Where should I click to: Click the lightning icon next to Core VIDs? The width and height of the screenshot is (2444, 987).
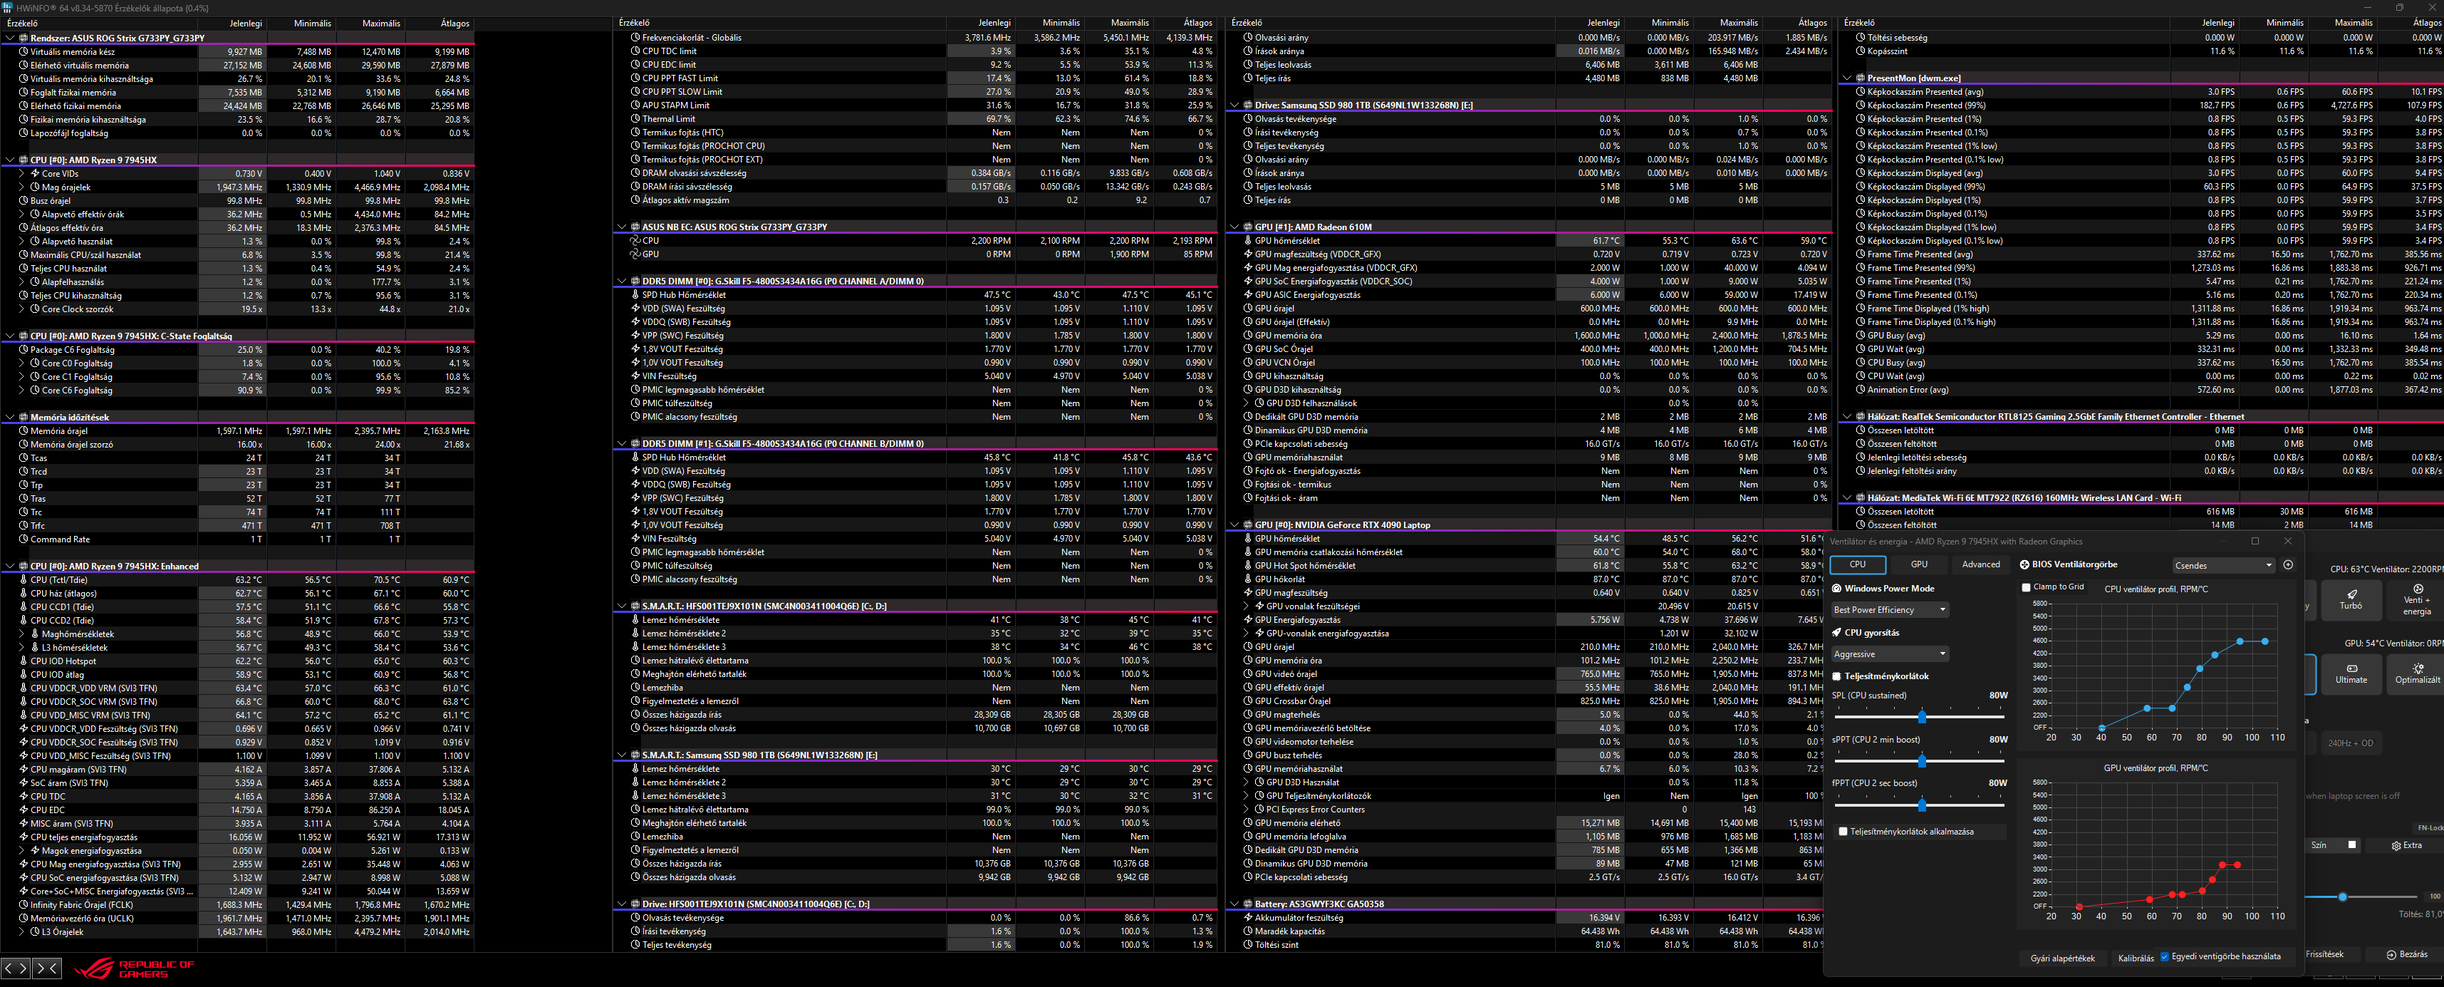pos(35,174)
